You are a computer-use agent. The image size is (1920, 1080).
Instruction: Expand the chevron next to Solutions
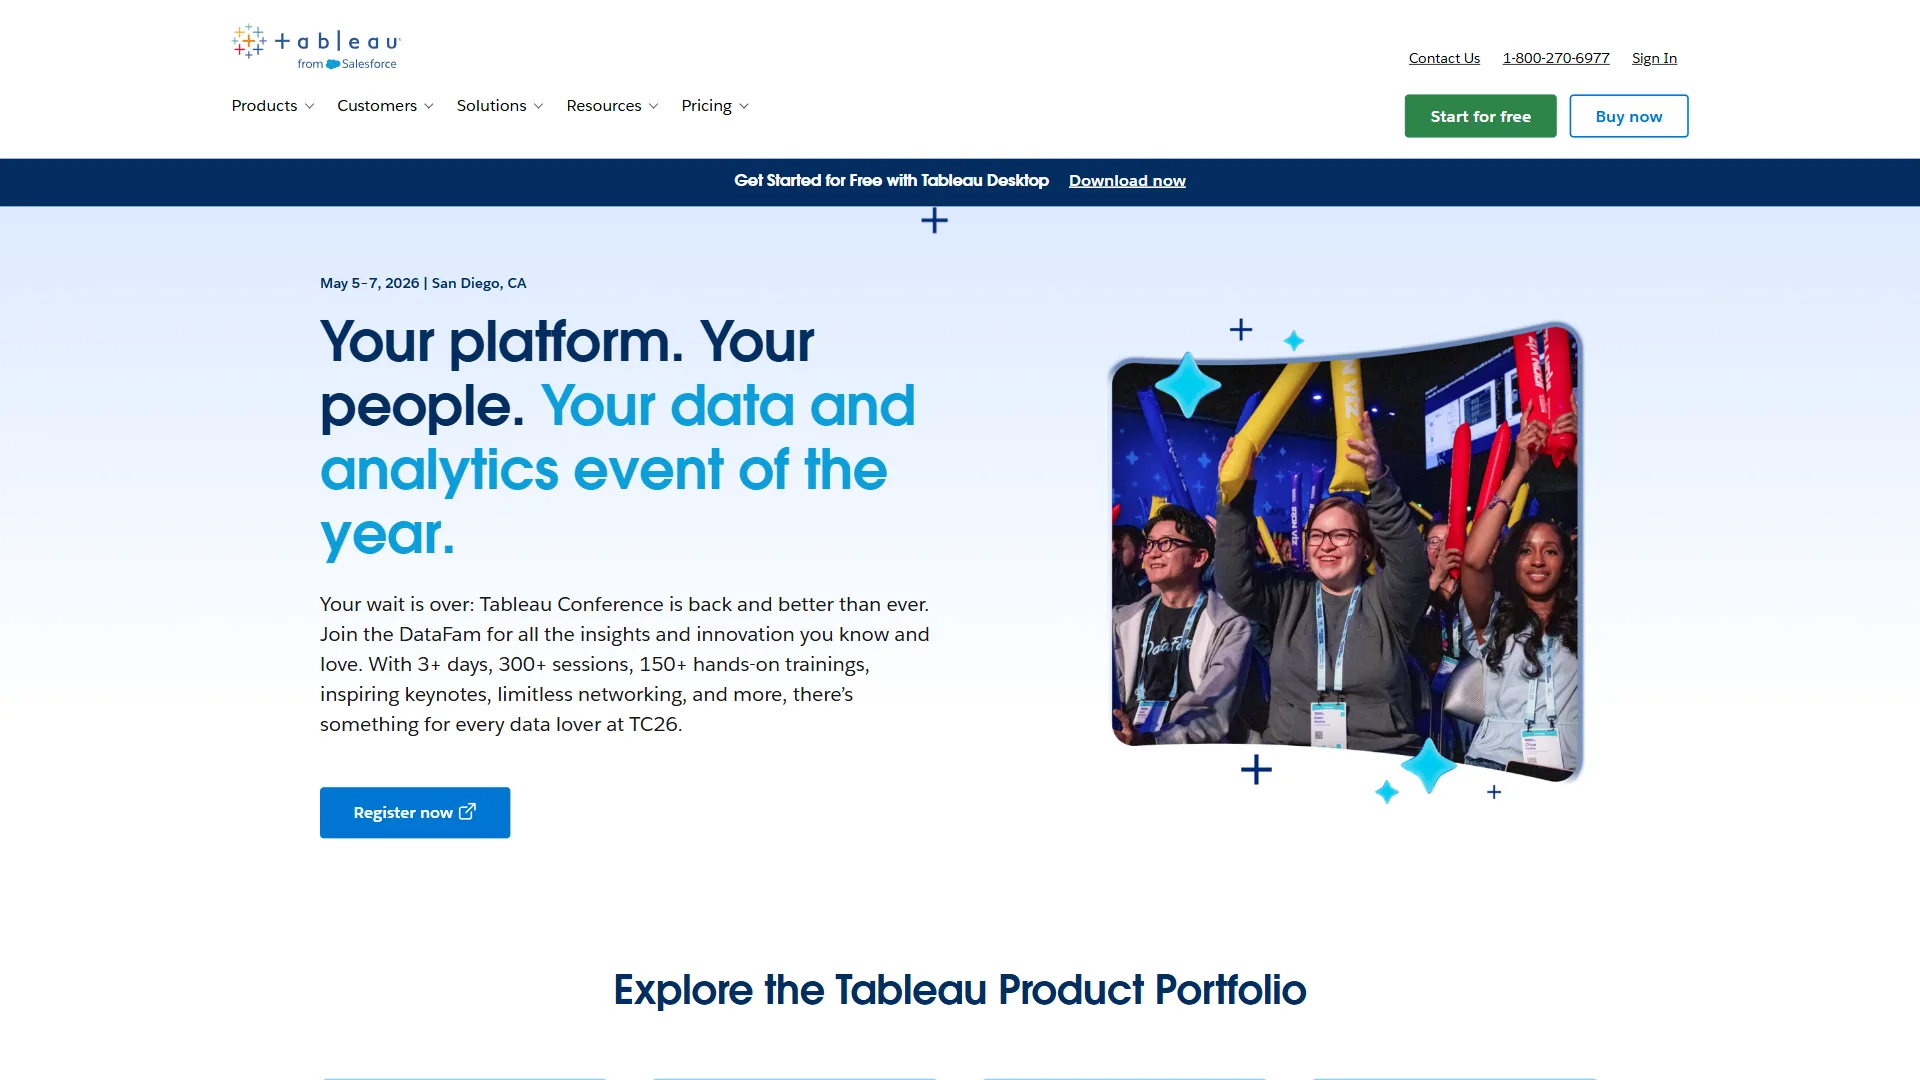click(x=539, y=107)
